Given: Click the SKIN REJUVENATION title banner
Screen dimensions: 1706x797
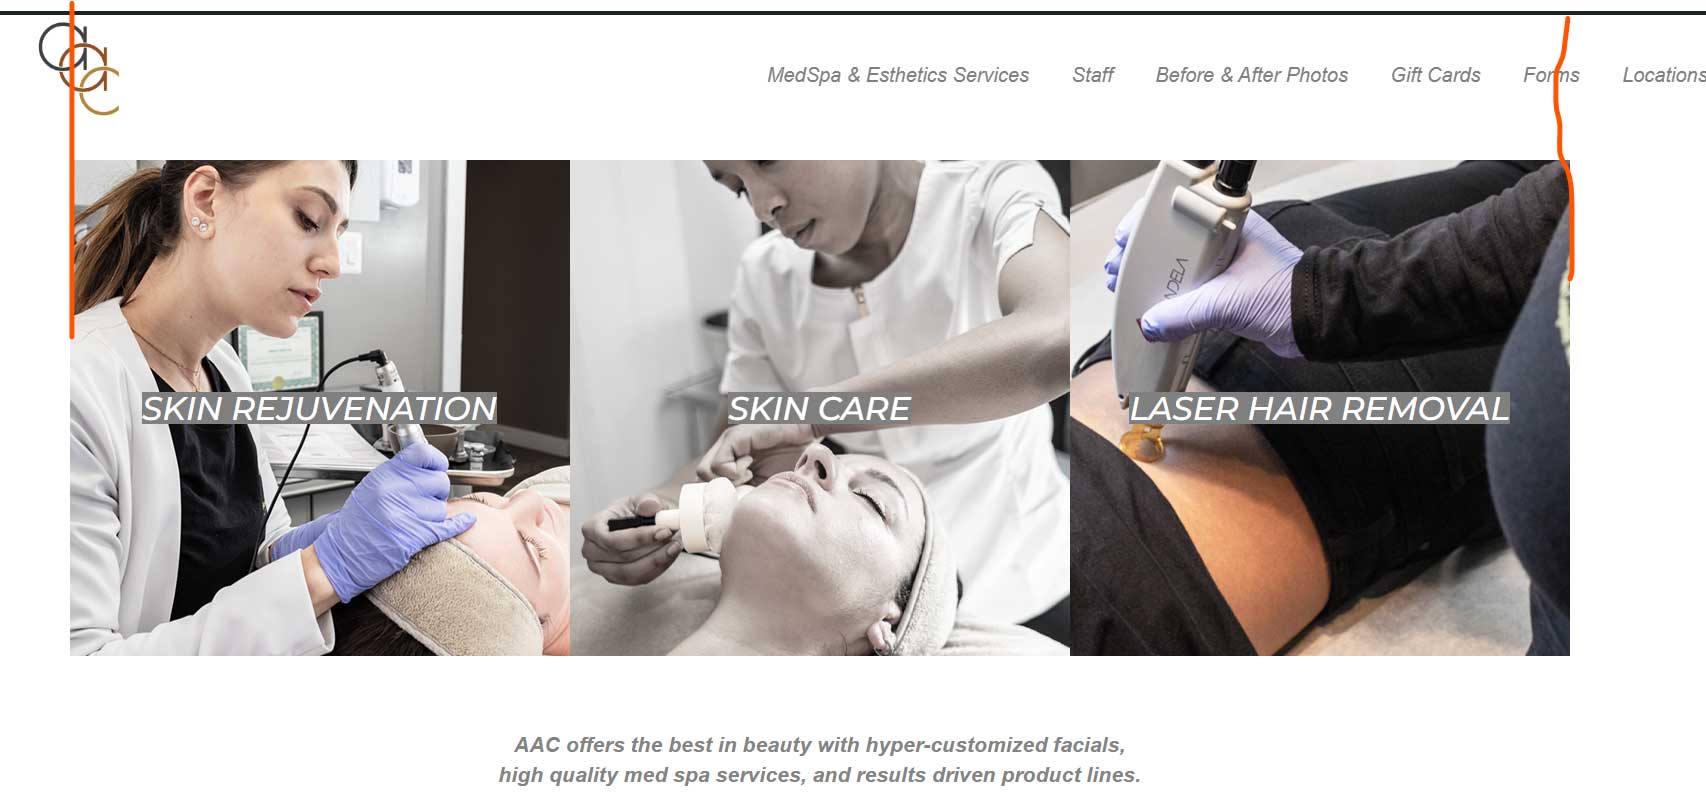Looking at the screenshot, I should [x=319, y=408].
